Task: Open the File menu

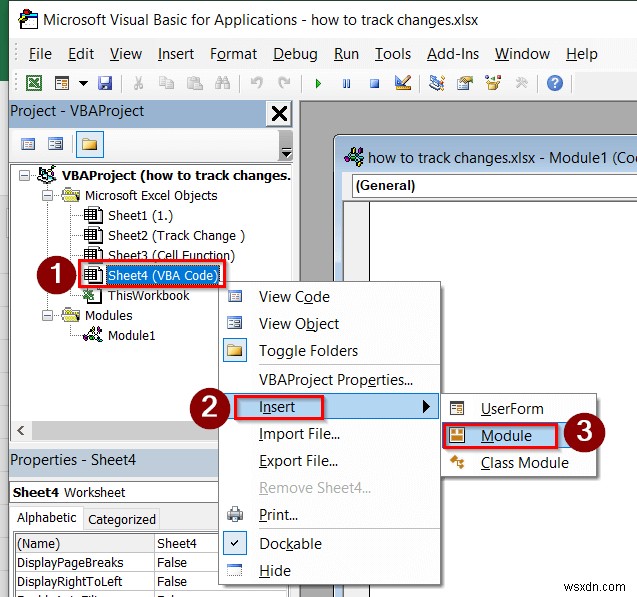Action: click(x=40, y=54)
